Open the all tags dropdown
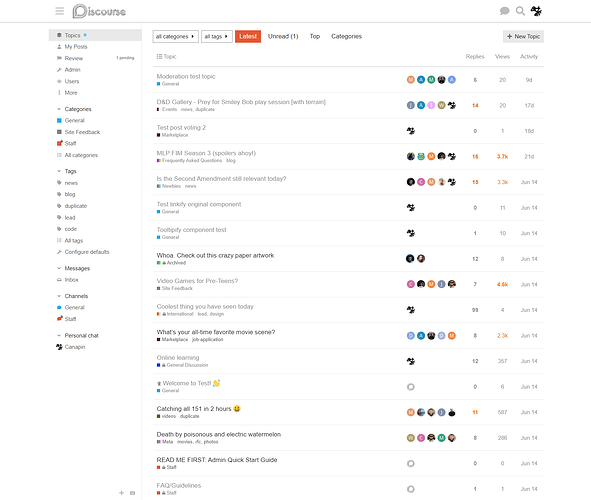The width and height of the screenshot is (591, 500). [217, 37]
